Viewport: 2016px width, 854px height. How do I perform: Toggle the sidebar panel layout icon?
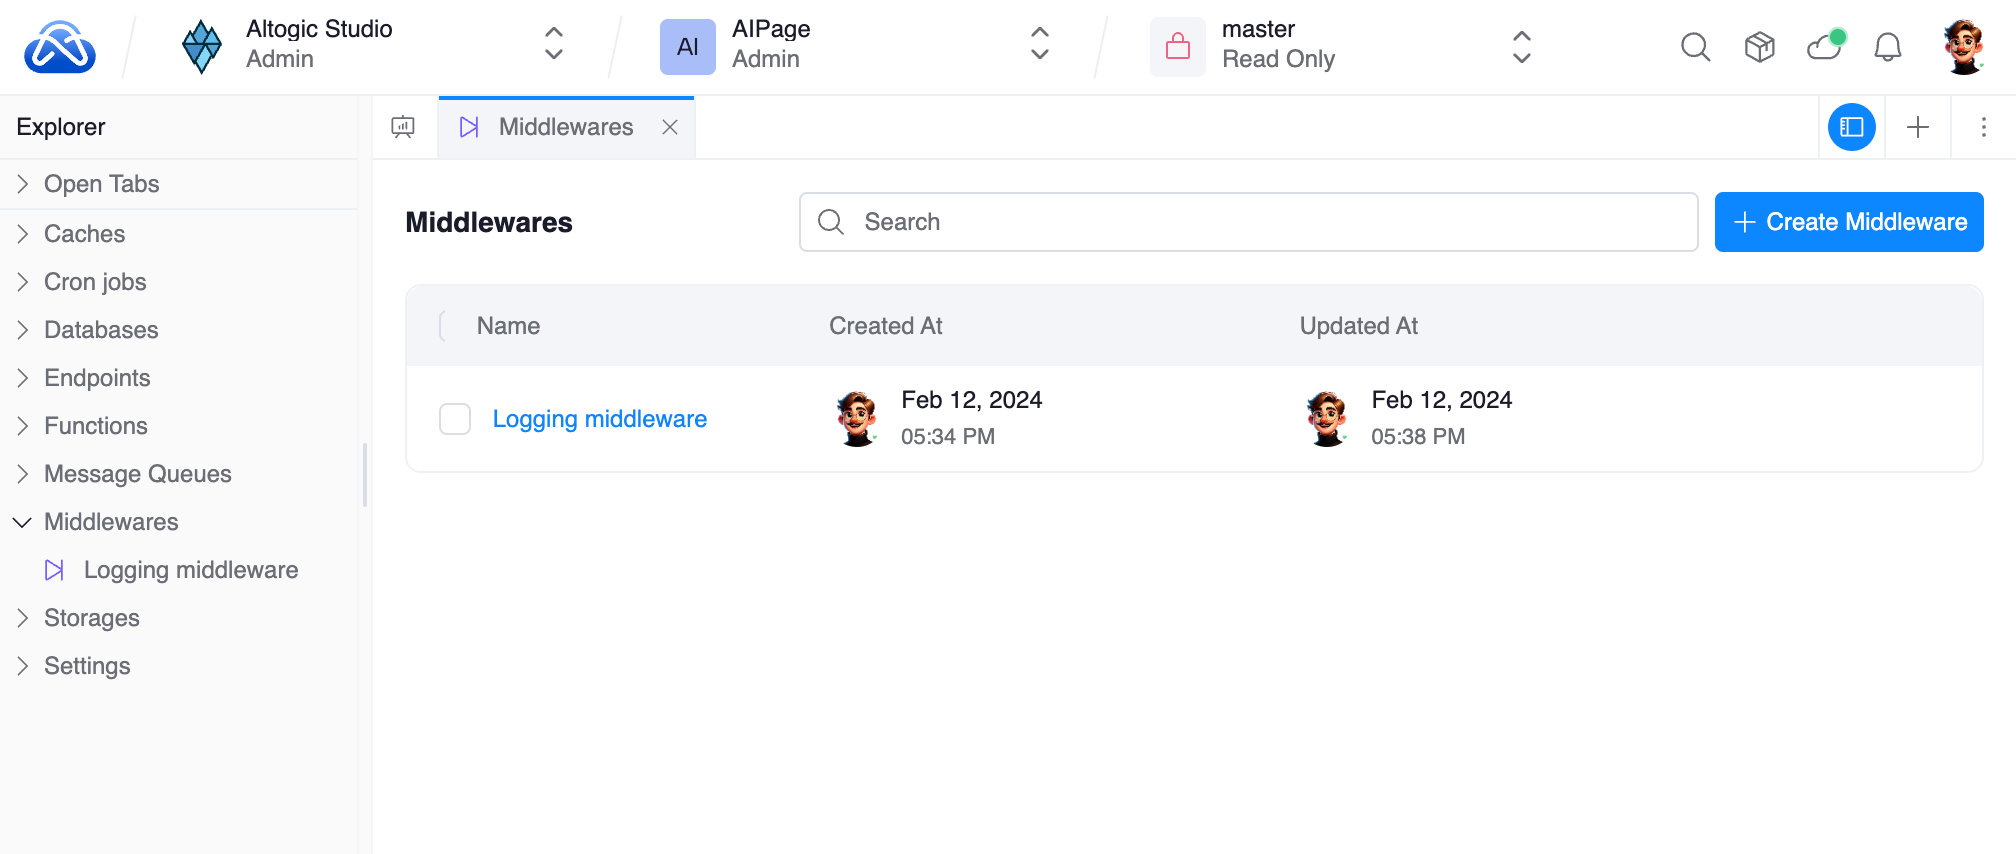[x=1851, y=127]
